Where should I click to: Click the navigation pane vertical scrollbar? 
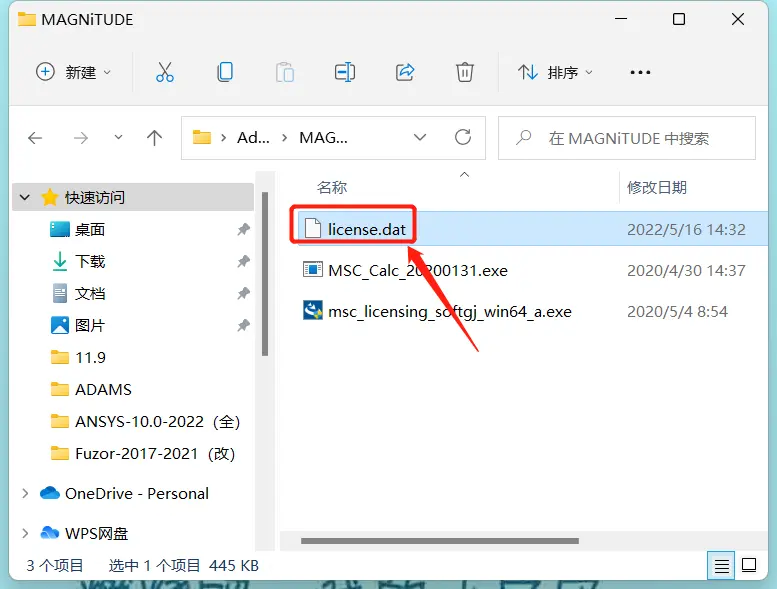click(265, 273)
